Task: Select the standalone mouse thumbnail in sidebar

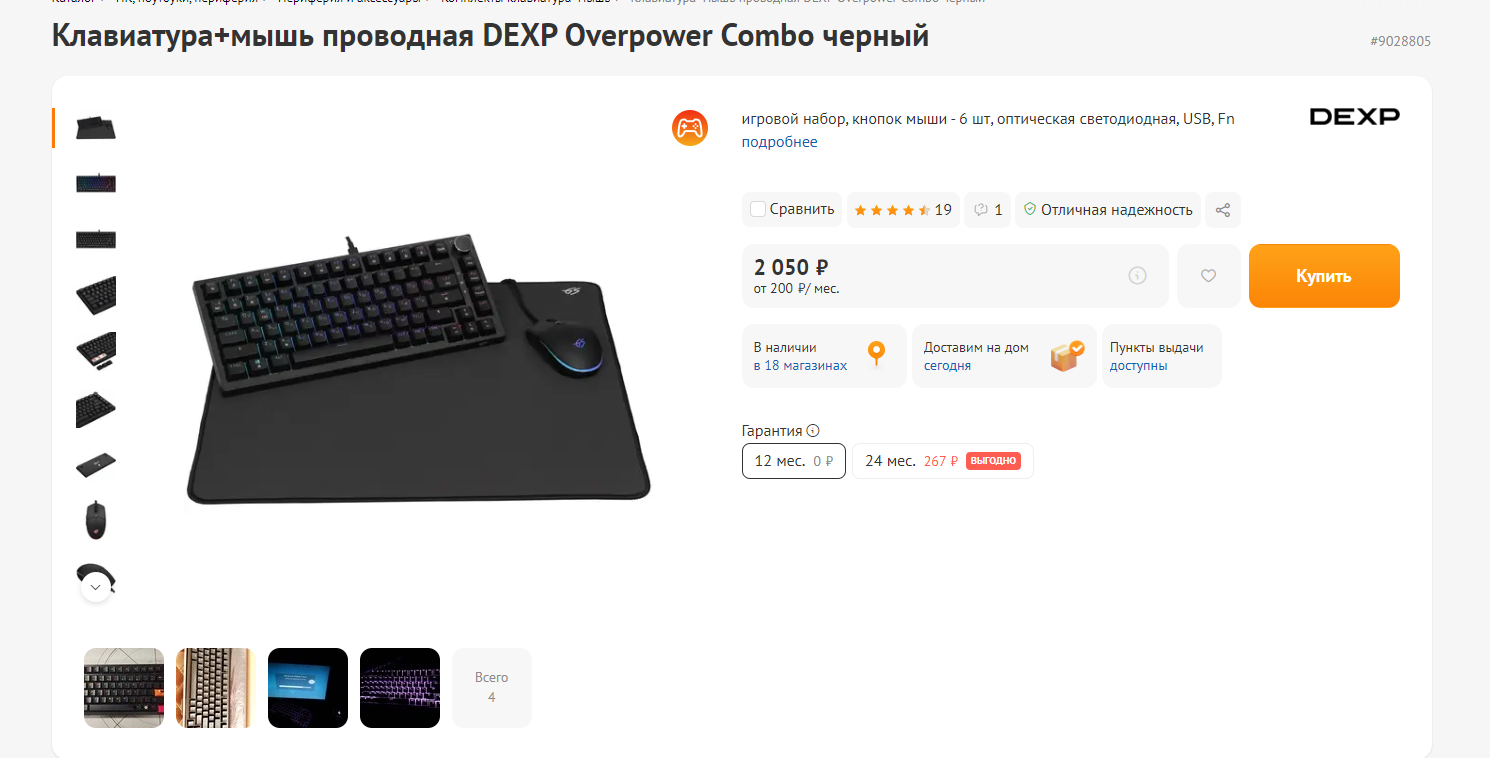Action: 96,520
